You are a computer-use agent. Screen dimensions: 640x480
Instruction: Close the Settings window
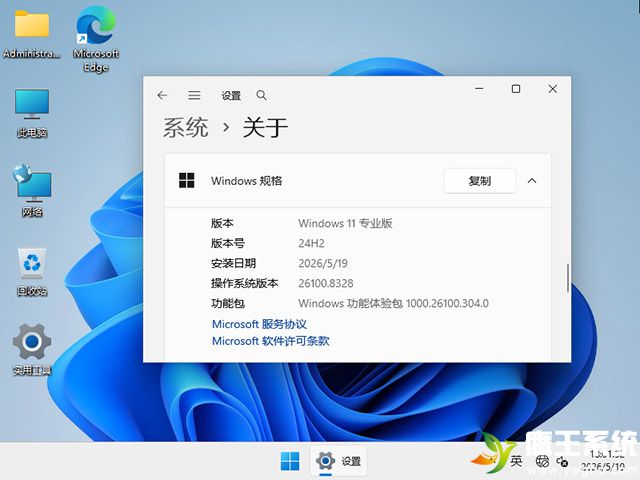pyautogui.click(x=553, y=89)
